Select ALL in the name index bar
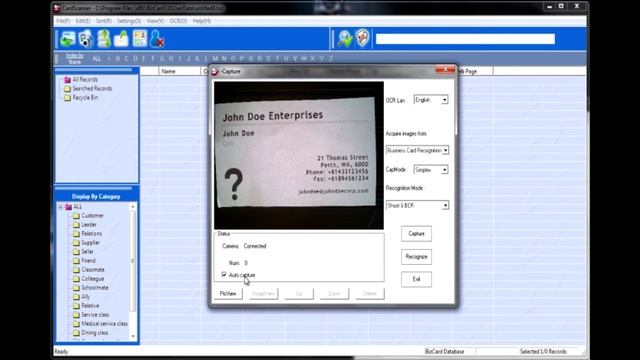This screenshot has height=360, width=640. (x=96, y=59)
